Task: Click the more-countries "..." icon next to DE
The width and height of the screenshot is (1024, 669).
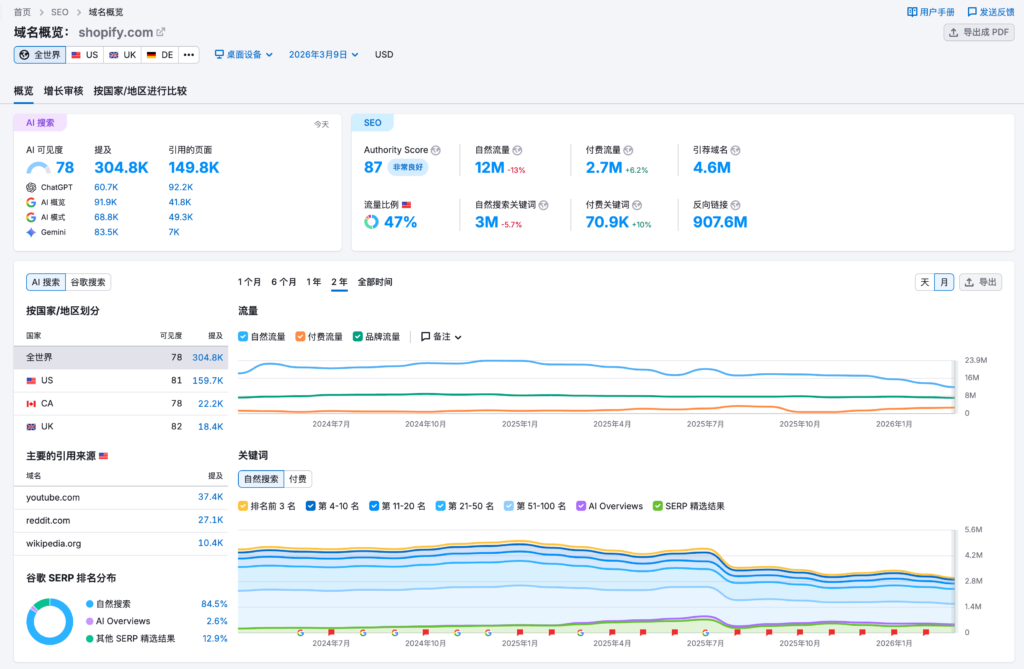Action: coord(188,53)
